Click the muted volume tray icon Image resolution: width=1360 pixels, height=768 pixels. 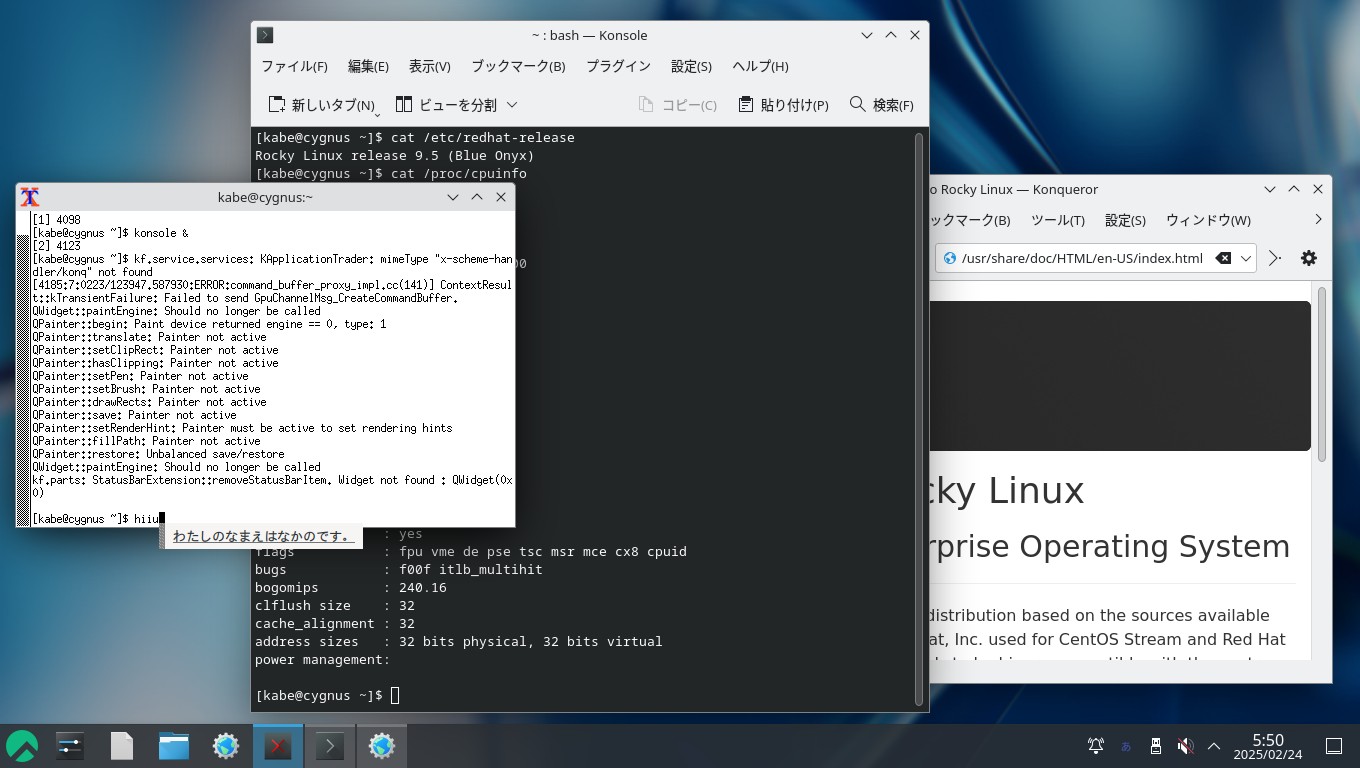coord(1185,746)
